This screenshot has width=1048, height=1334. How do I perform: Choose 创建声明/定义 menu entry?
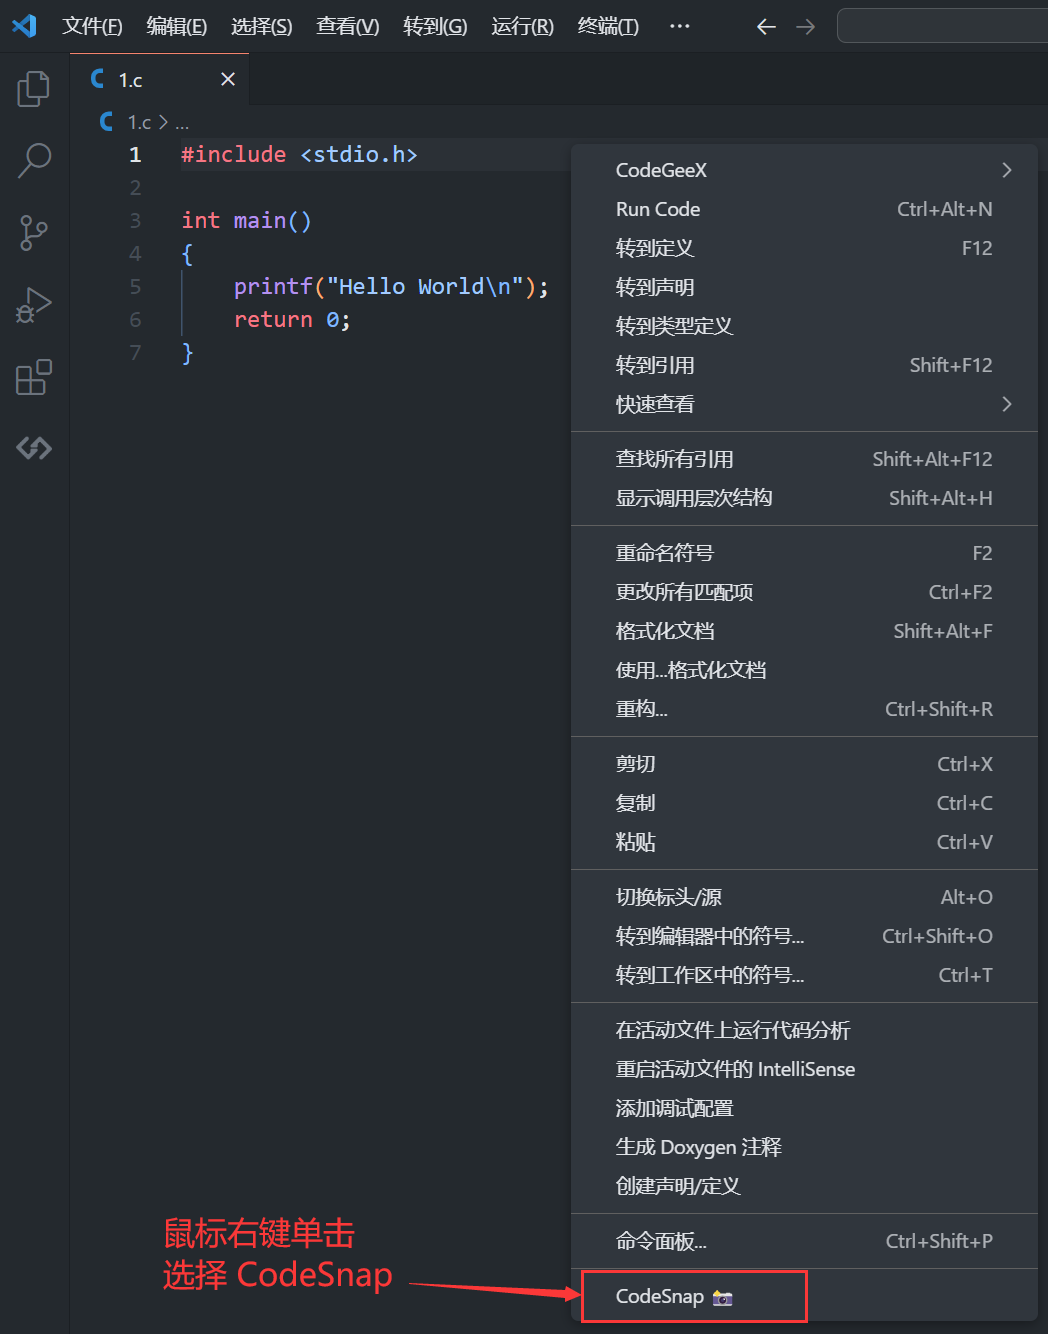tap(804, 1186)
